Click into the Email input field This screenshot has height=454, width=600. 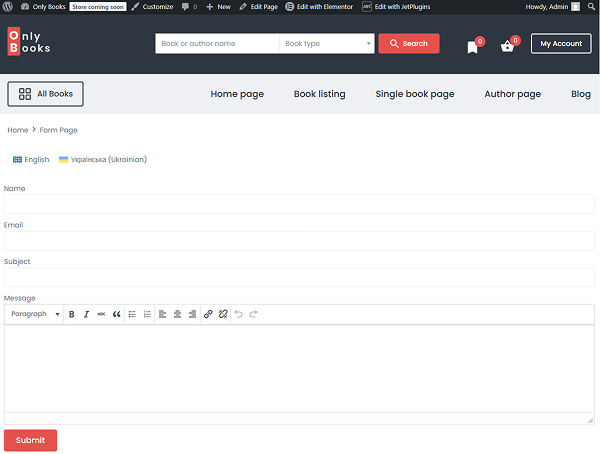299,241
